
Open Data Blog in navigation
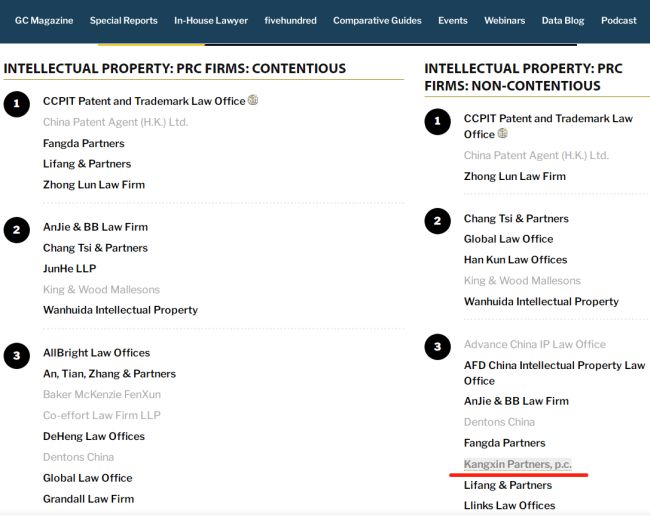point(563,20)
